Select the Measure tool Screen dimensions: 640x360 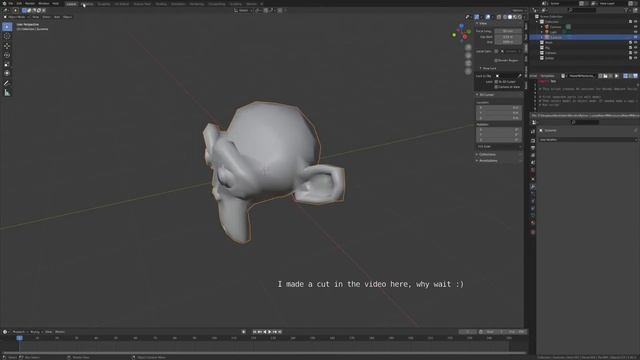pyautogui.click(x=7, y=93)
